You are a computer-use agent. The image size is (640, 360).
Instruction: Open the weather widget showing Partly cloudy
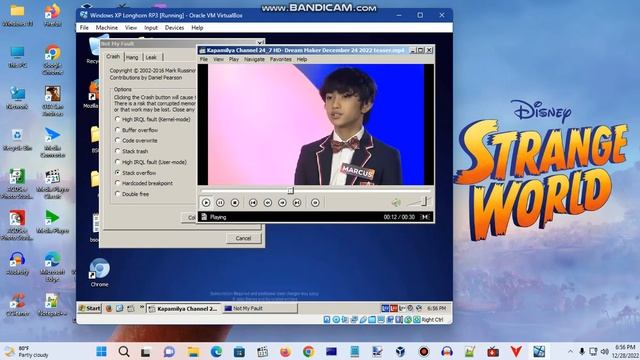[26, 351]
